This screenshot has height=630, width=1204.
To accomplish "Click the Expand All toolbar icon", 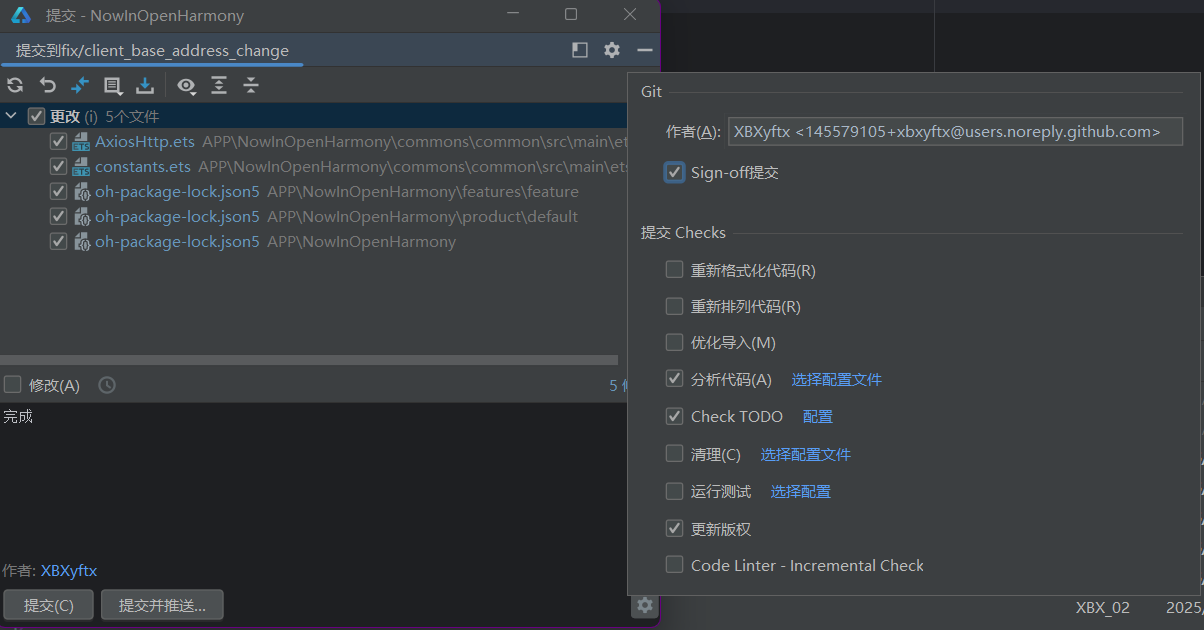I will (x=219, y=86).
